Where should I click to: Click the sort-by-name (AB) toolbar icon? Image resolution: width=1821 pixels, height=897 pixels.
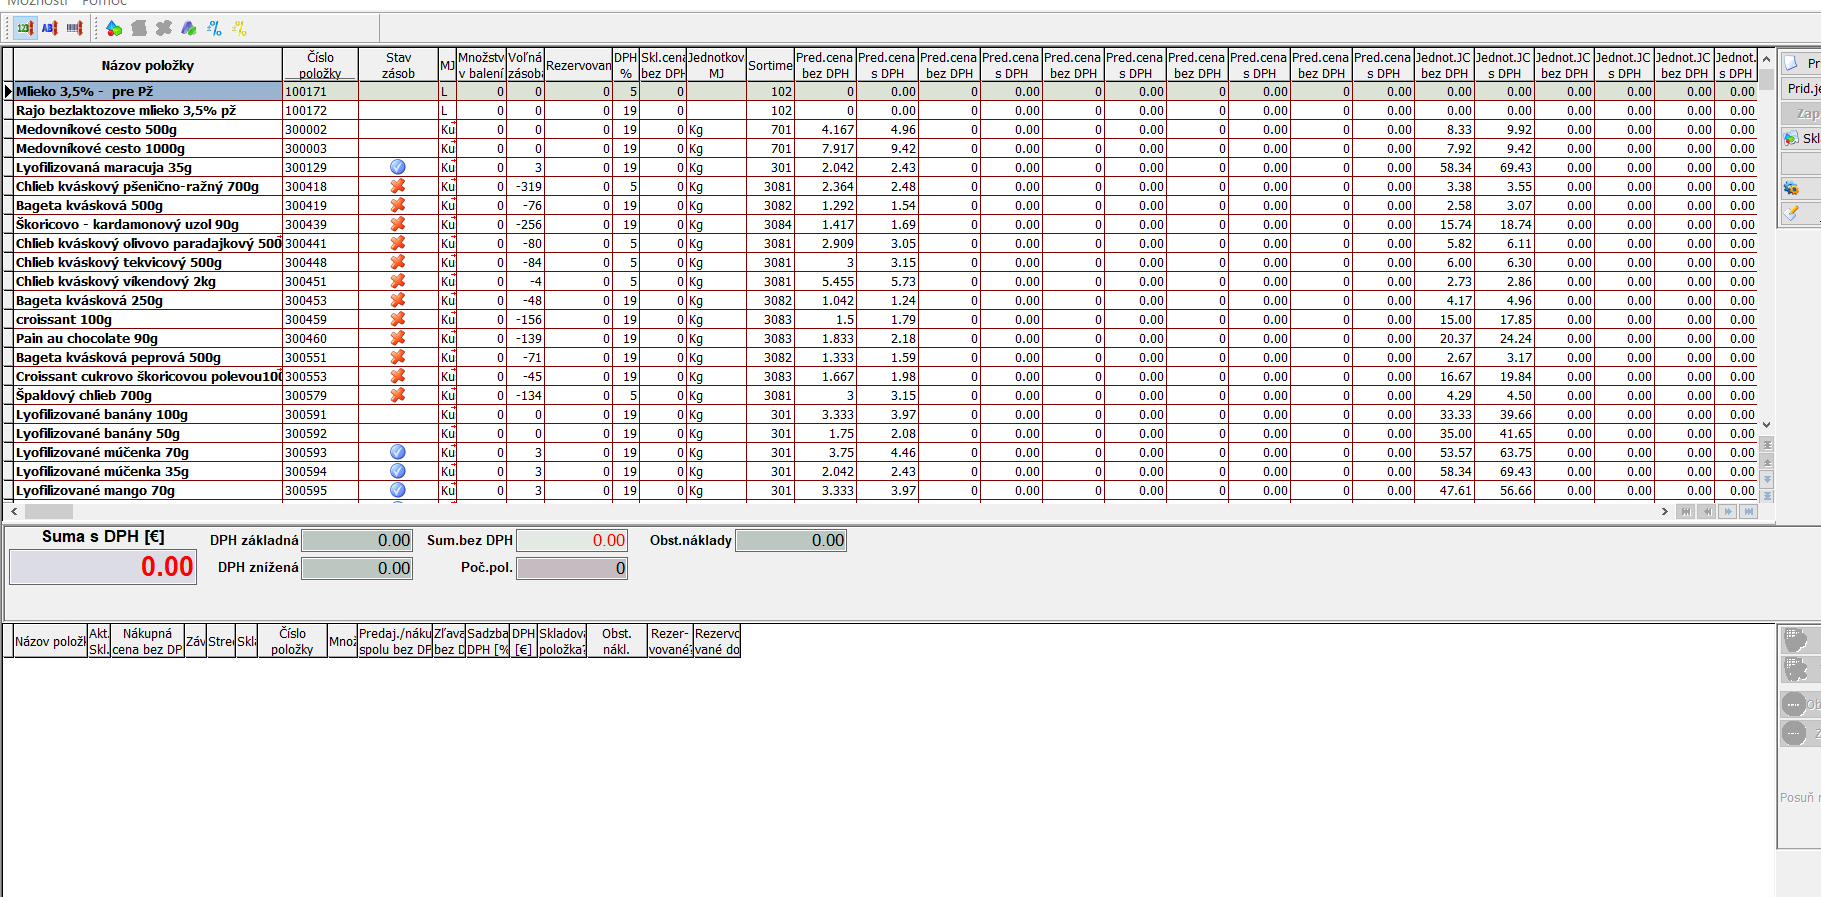click(x=49, y=28)
